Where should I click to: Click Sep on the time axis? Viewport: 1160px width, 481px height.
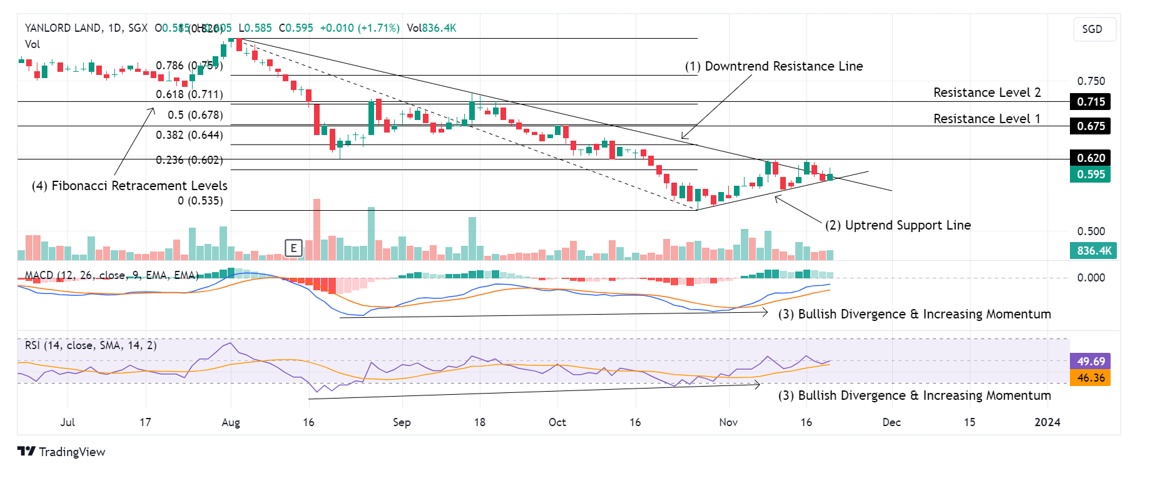click(402, 422)
